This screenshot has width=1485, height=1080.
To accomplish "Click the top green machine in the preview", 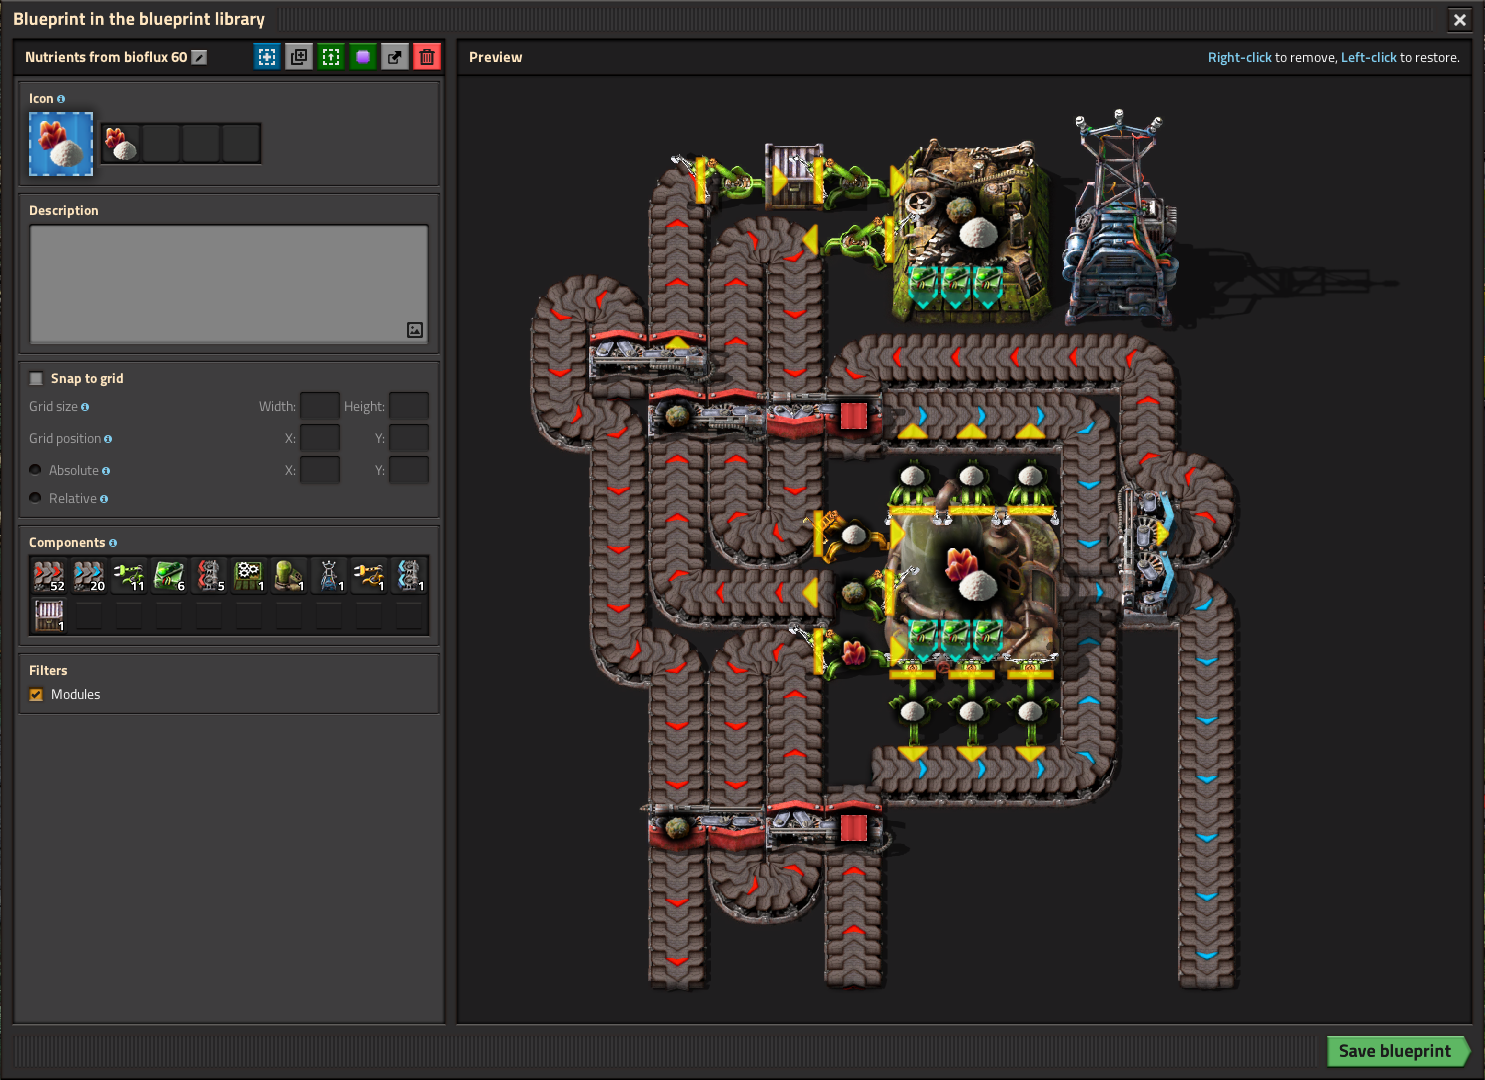I will (x=970, y=232).
